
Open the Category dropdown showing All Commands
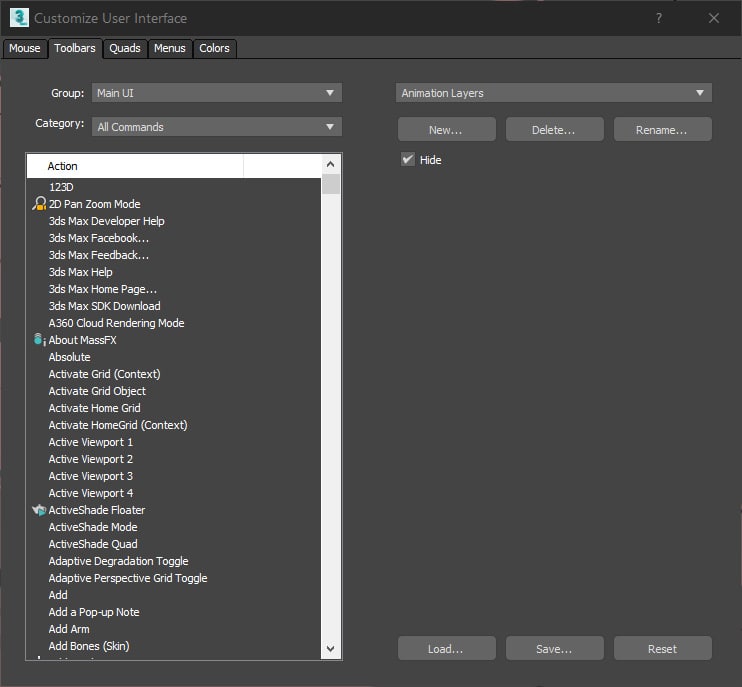coord(216,127)
